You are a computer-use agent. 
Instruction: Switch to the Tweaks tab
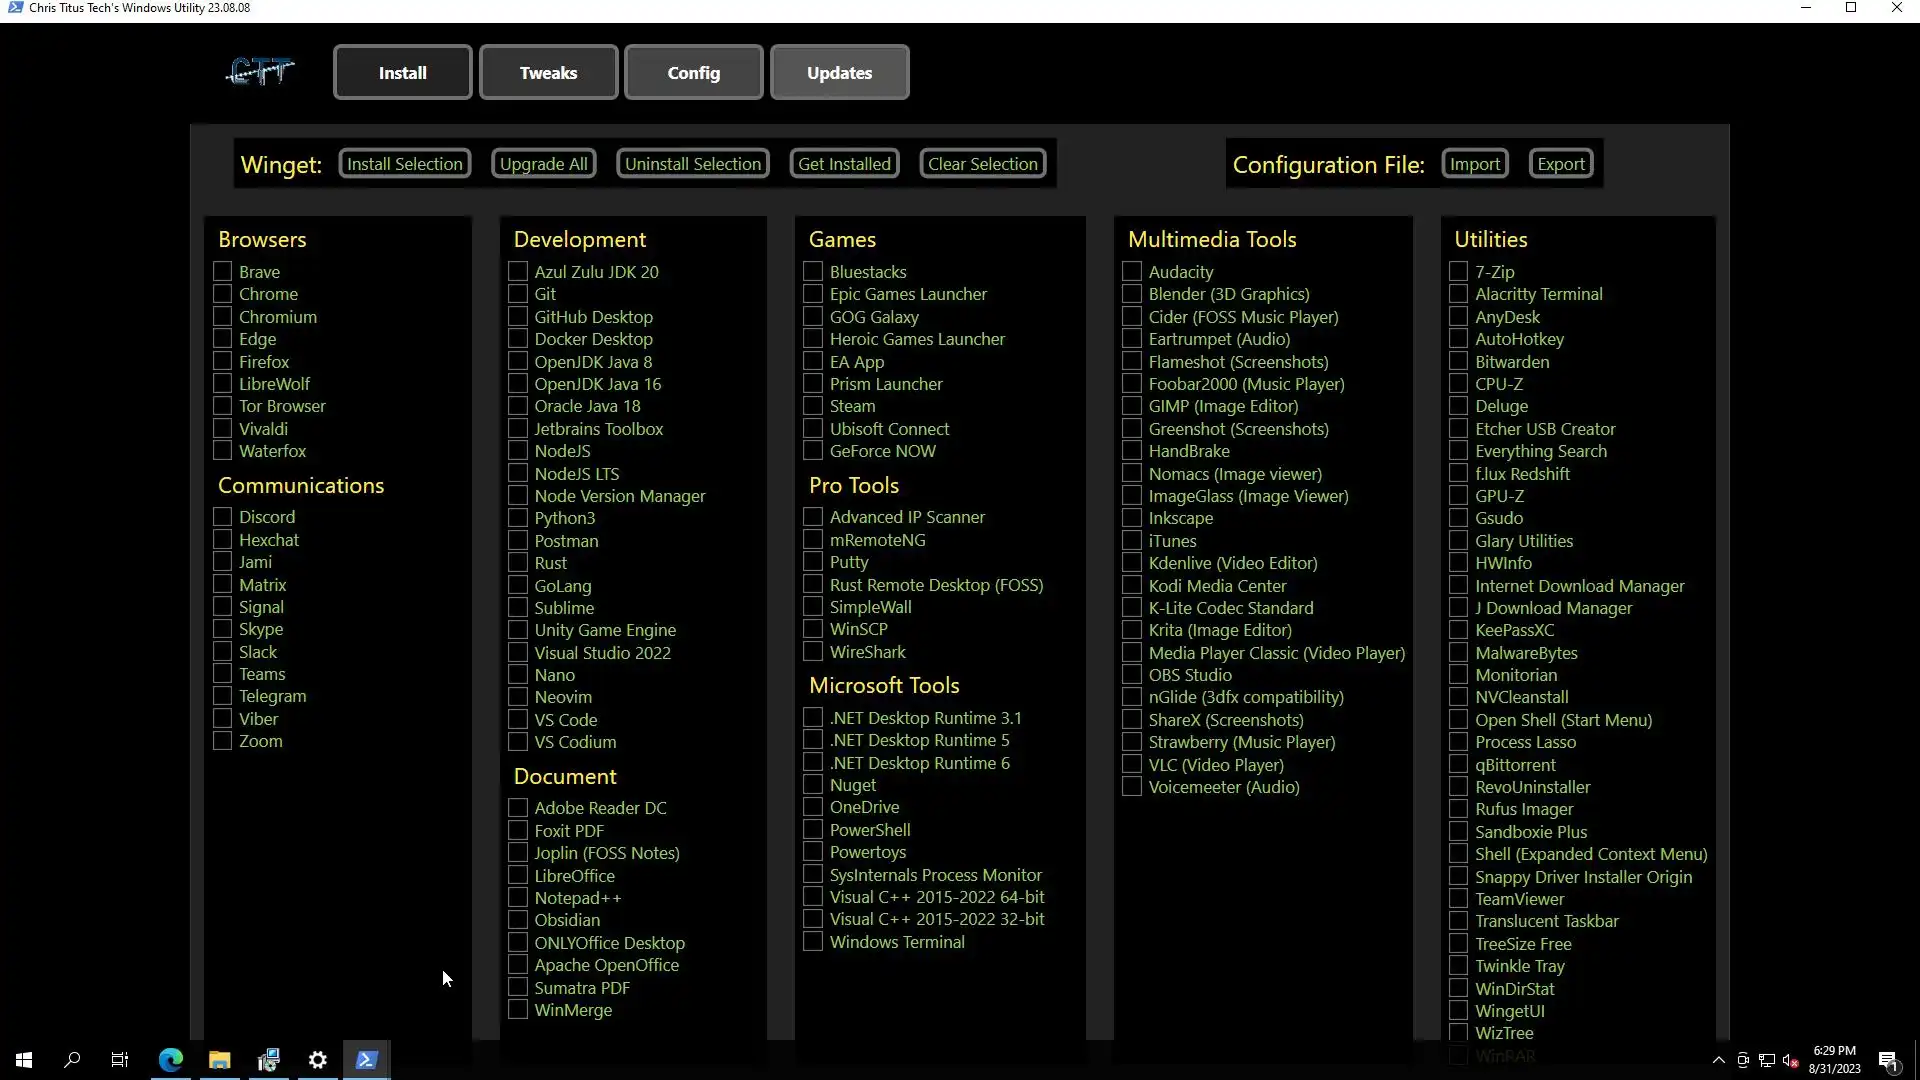[548, 73]
